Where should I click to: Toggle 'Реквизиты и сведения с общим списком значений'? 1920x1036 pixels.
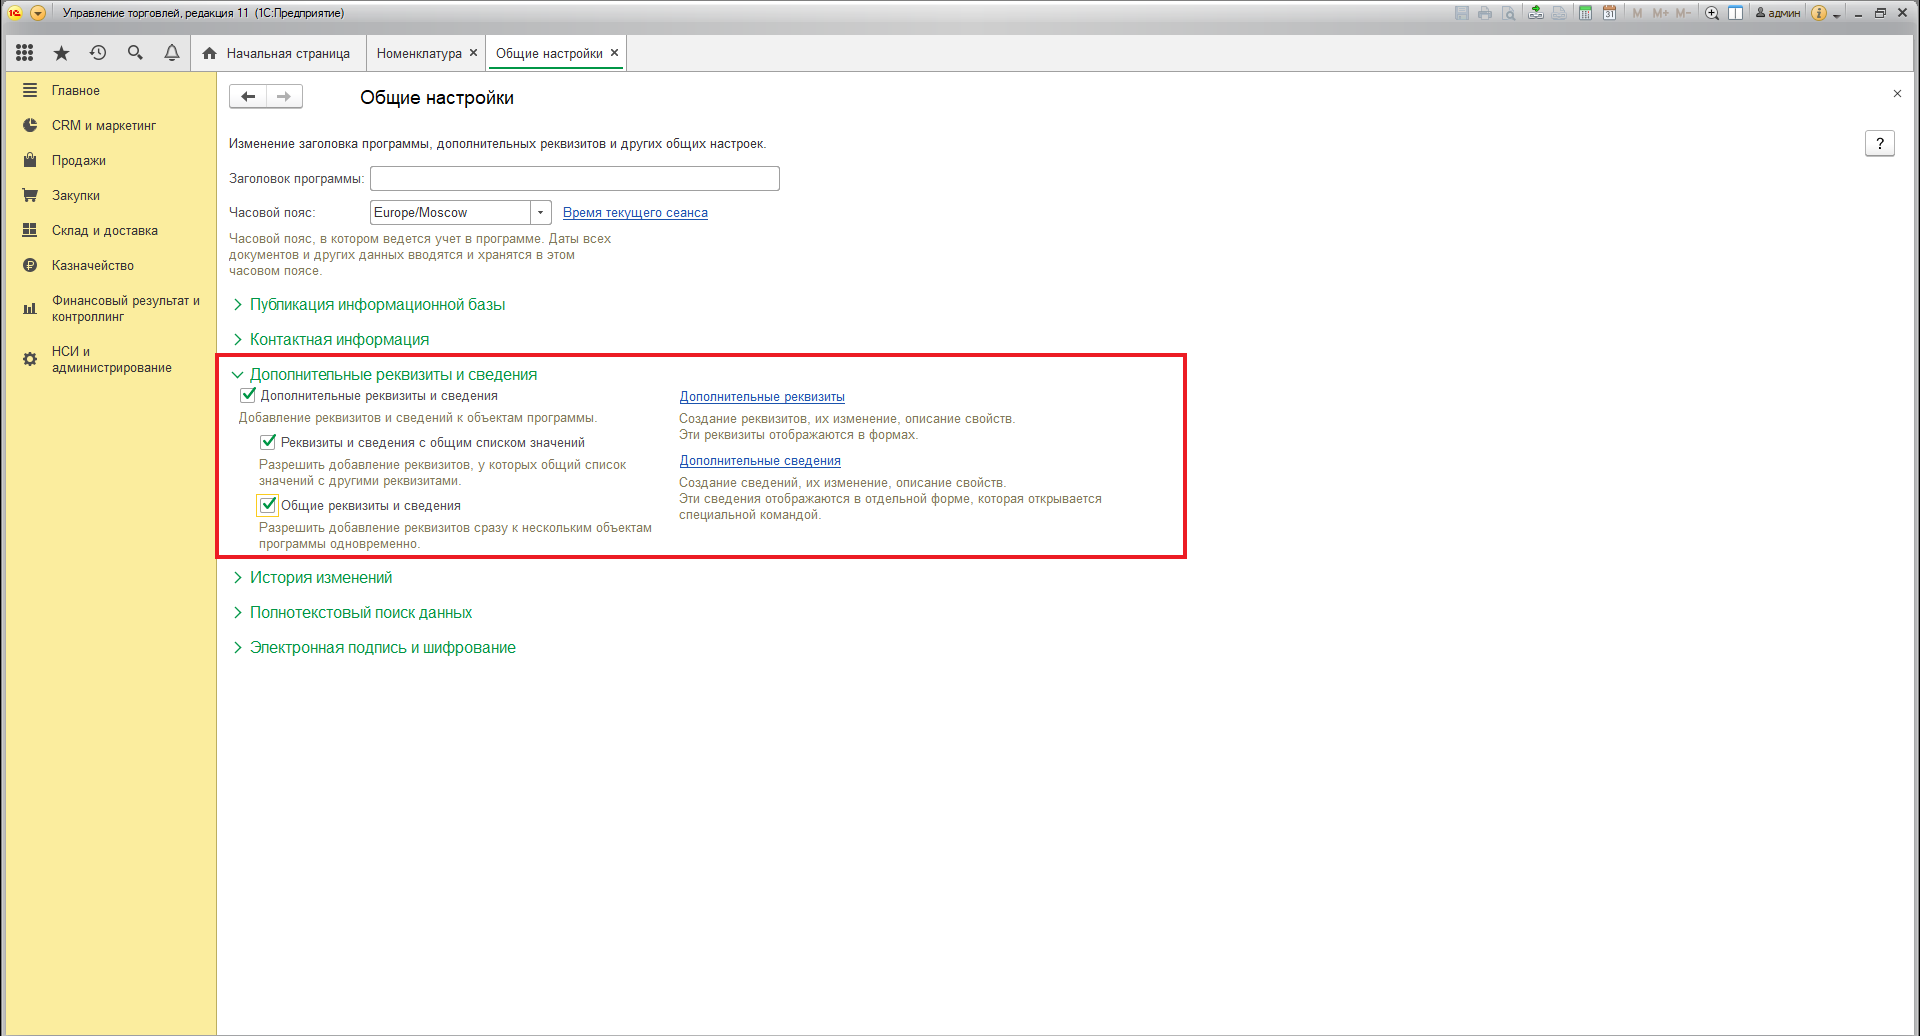268,442
